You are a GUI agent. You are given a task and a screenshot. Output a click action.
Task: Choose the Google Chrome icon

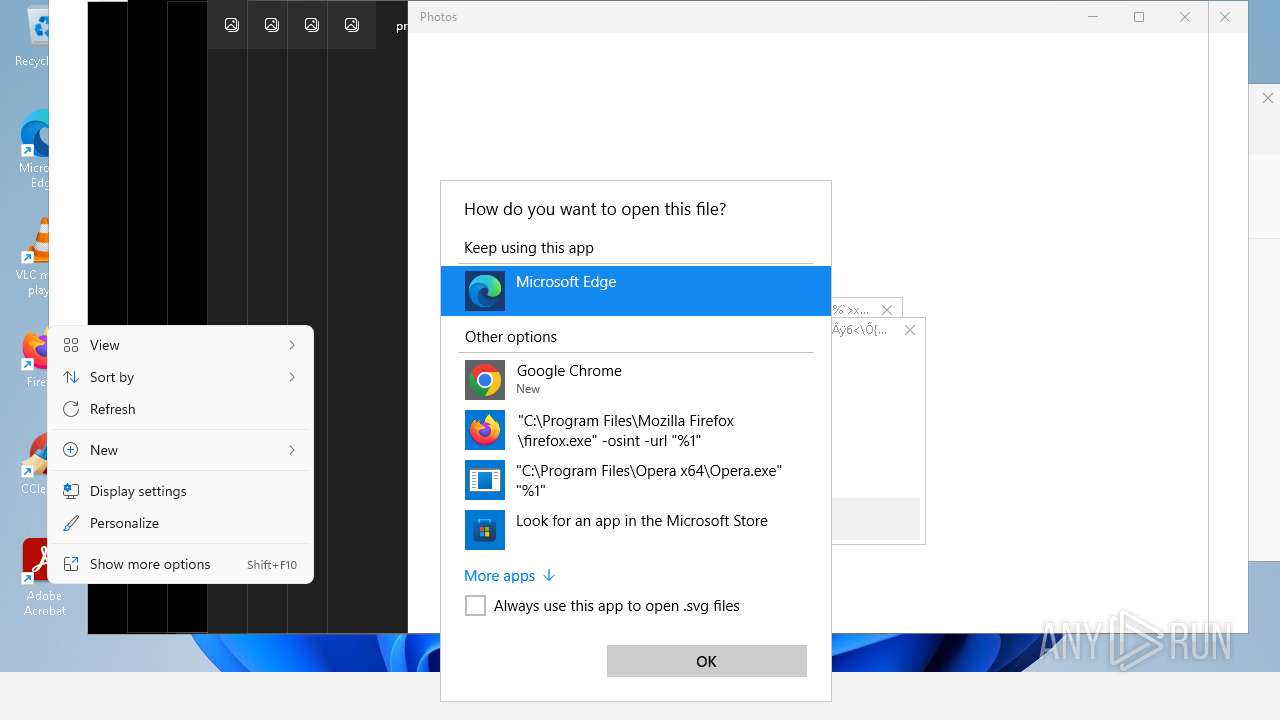(x=485, y=380)
